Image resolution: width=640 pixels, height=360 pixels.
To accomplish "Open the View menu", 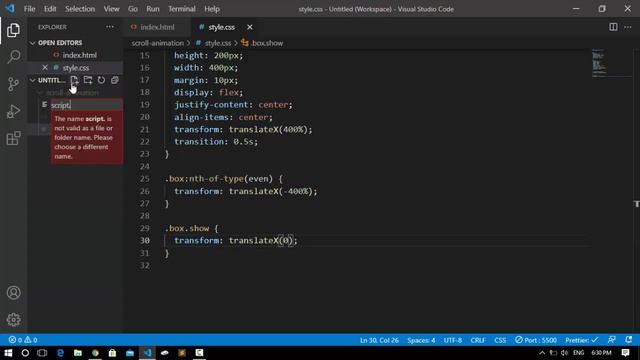I will 111,9.
